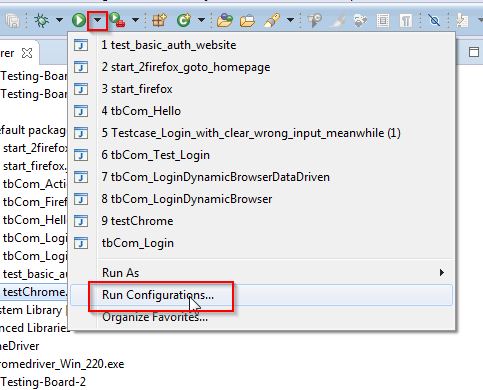Select start_2firefox file in the tree
Viewport: 483px width, 390px height.
pyautogui.click(x=35, y=148)
